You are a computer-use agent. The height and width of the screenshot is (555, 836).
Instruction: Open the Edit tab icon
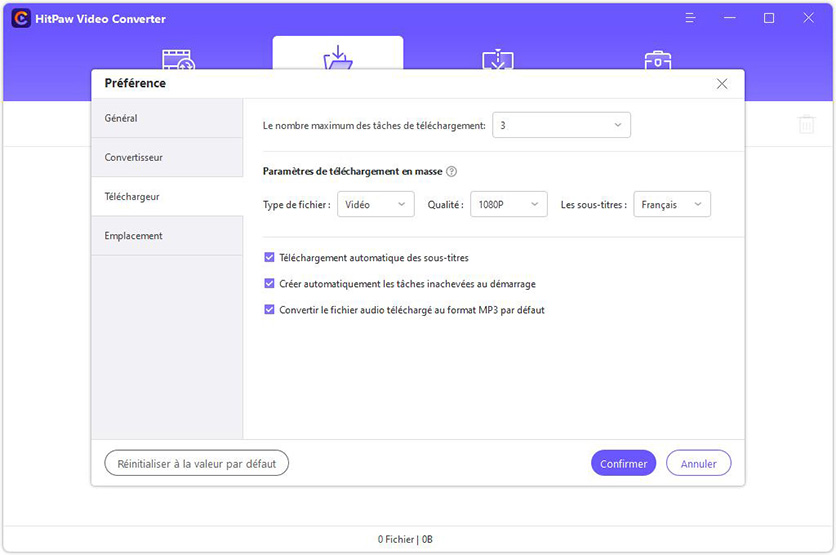(x=498, y=58)
